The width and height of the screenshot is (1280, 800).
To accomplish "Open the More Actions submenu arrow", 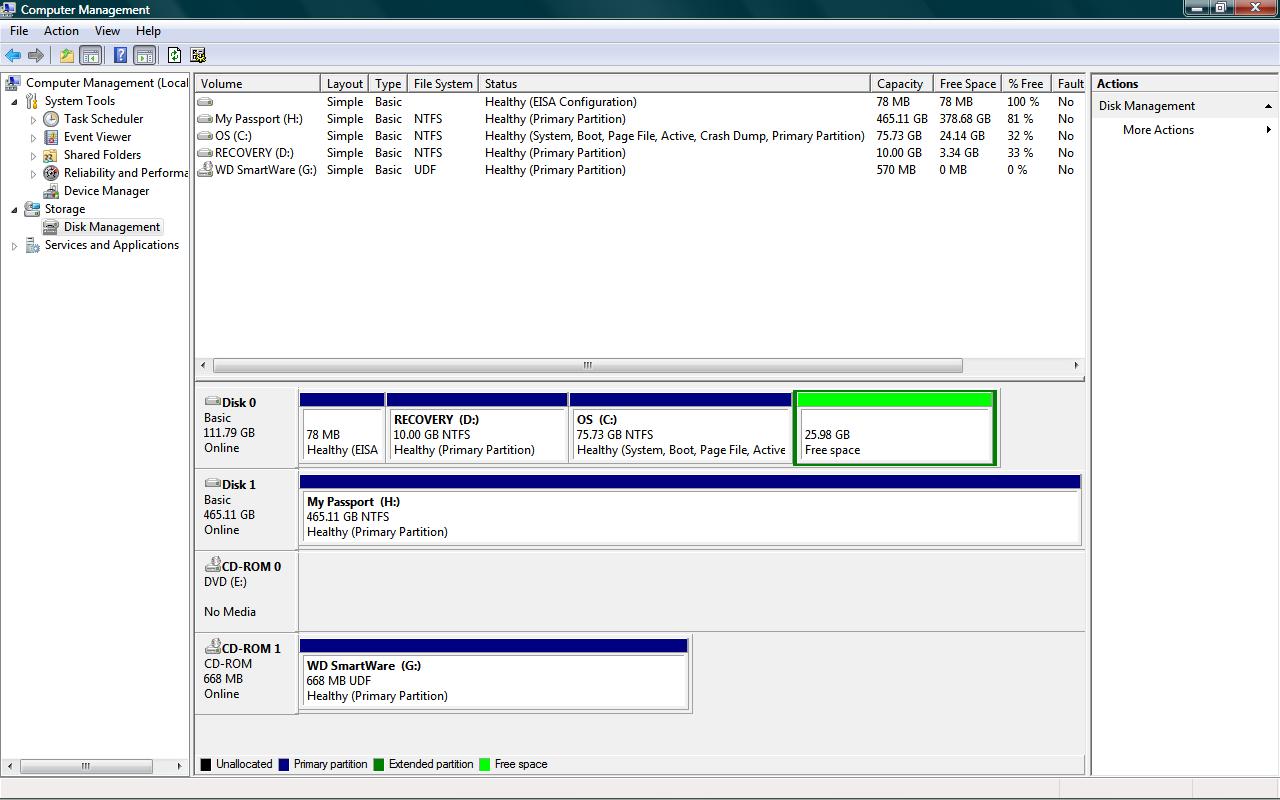I will 1269,130.
